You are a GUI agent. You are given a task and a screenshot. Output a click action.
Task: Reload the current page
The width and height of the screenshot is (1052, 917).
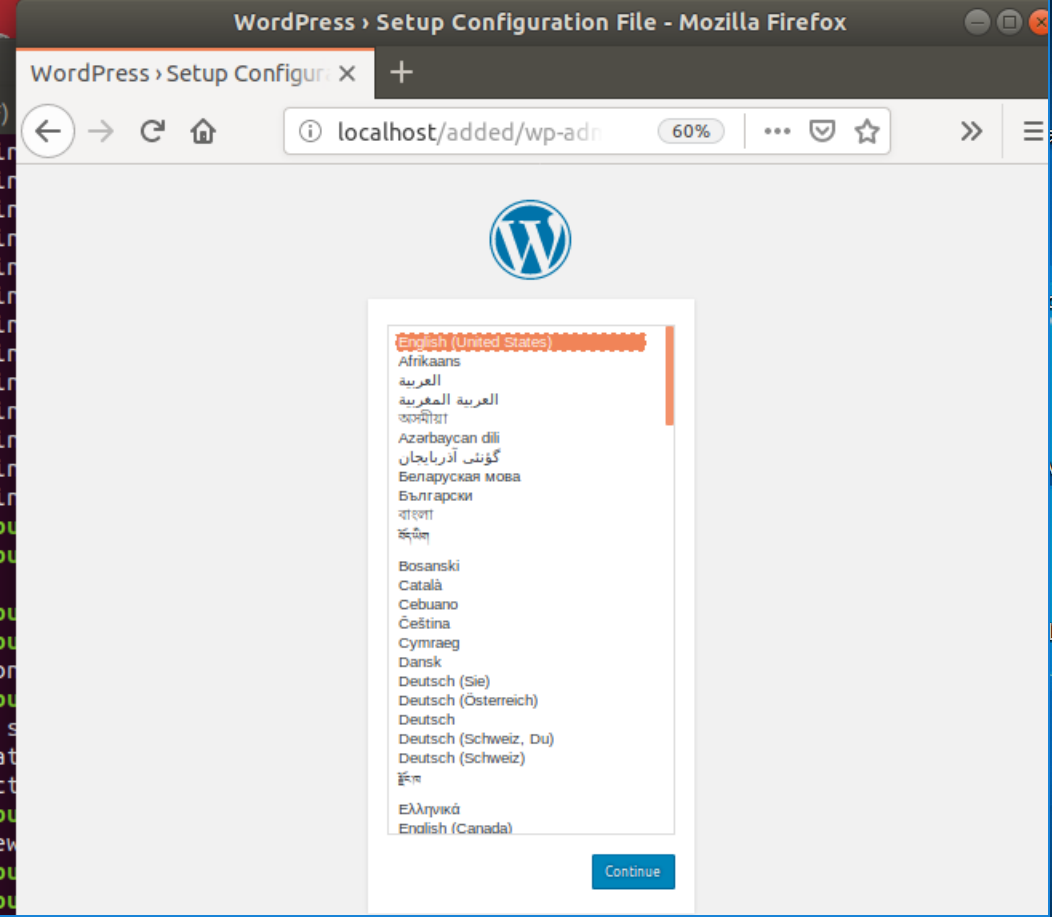[x=153, y=131]
